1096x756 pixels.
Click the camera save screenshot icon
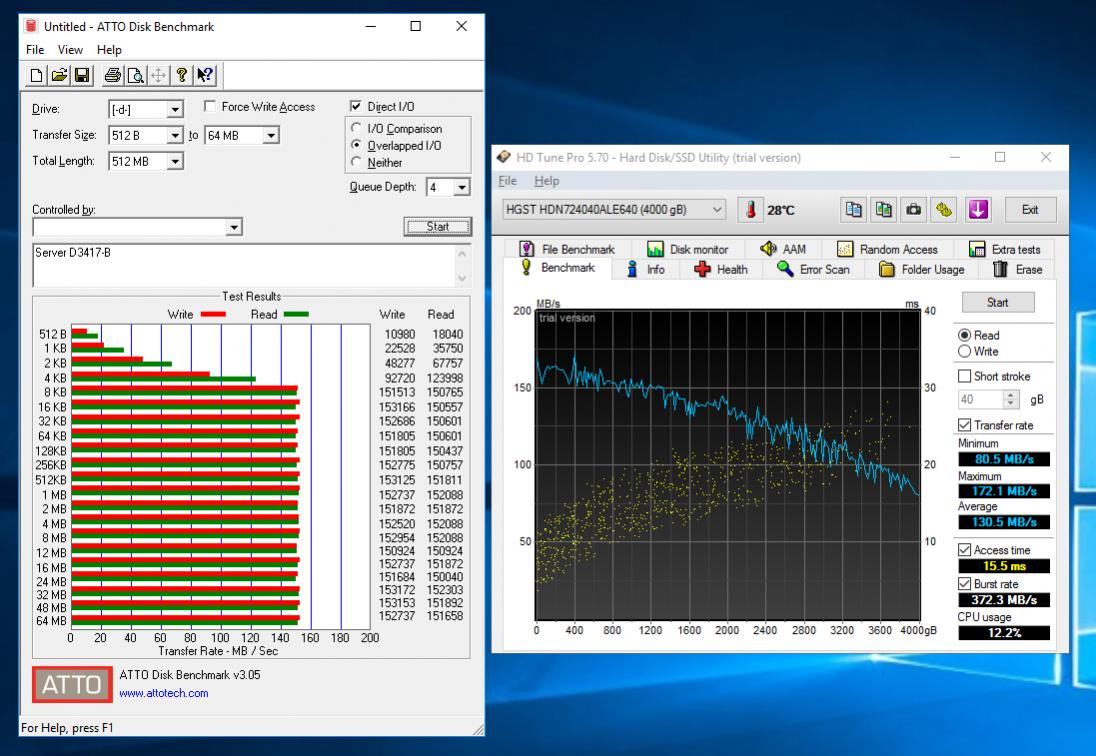pyautogui.click(x=914, y=210)
